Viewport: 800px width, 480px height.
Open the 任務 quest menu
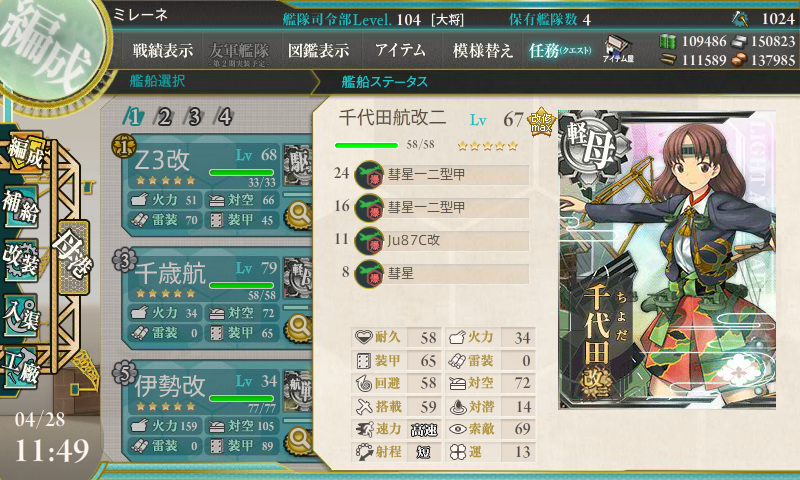pyautogui.click(x=560, y=50)
